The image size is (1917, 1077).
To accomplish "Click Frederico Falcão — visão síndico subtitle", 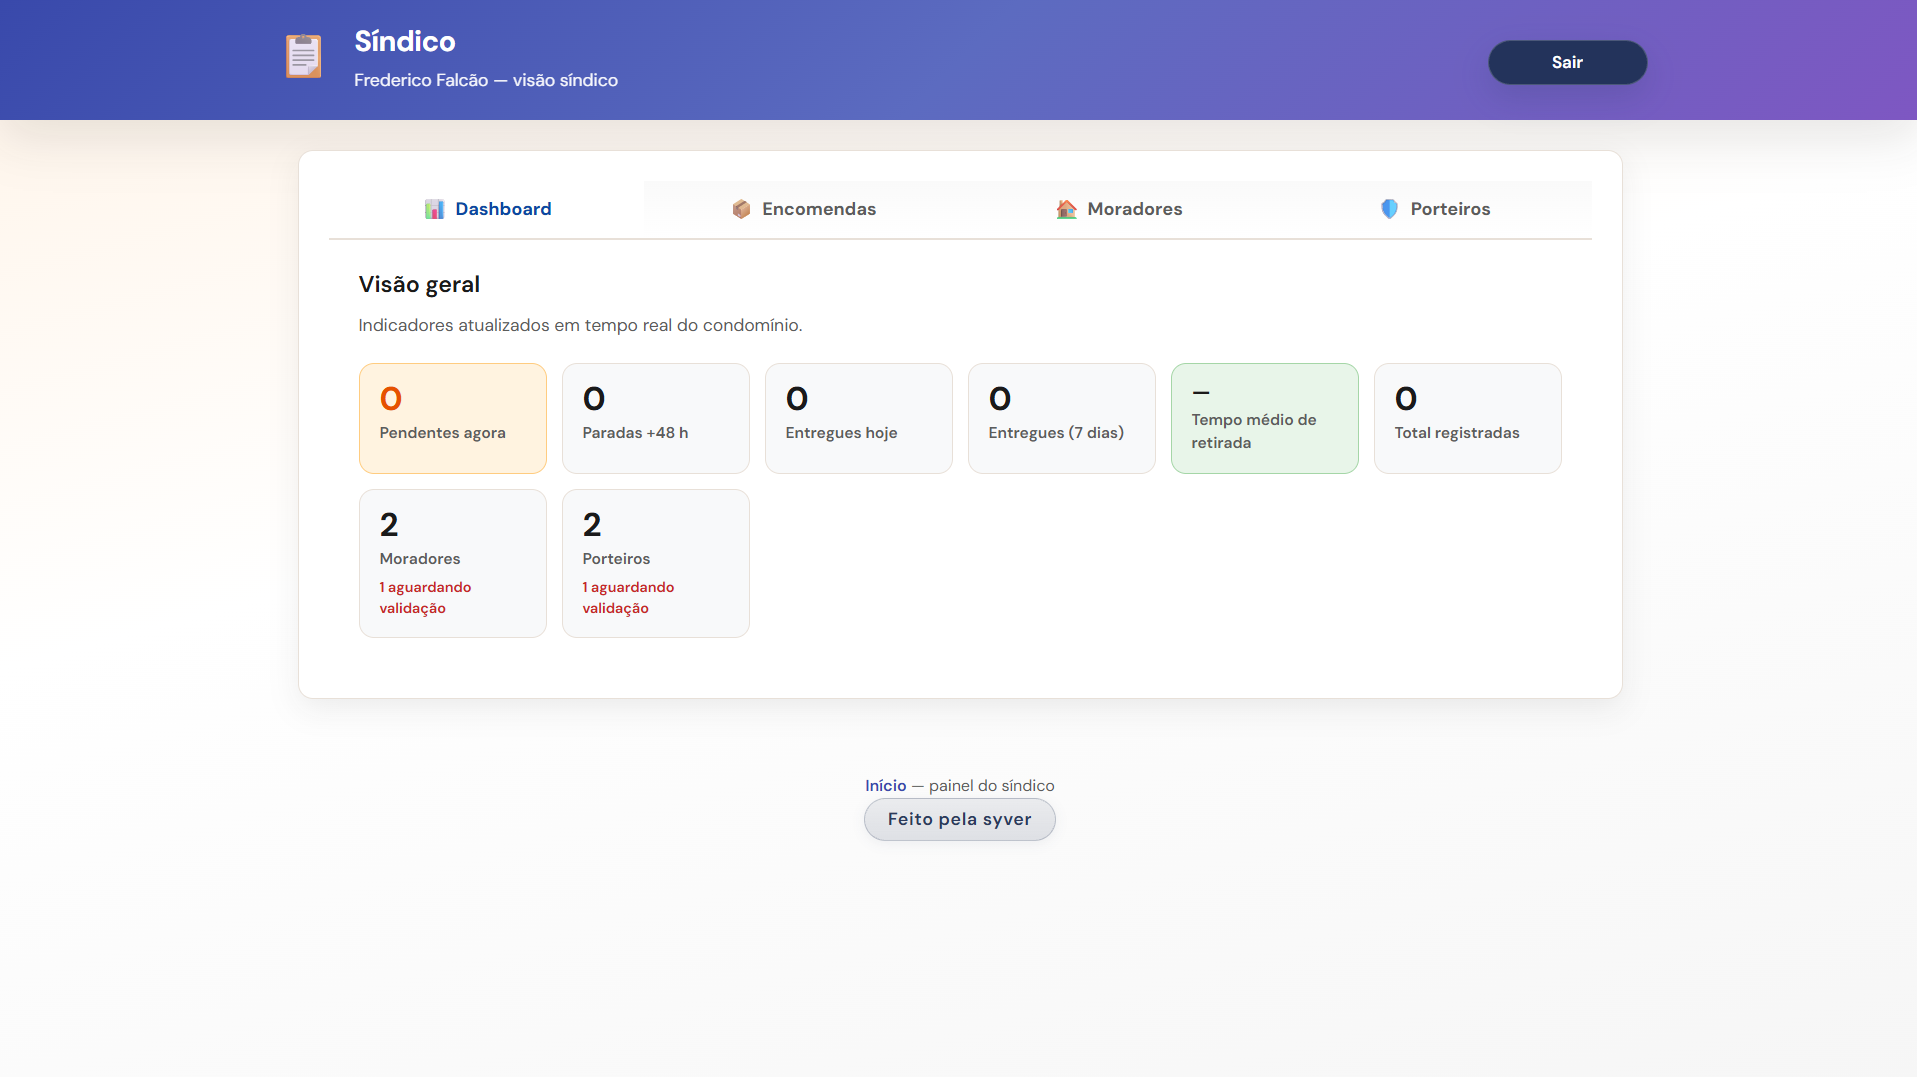I will [486, 80].
